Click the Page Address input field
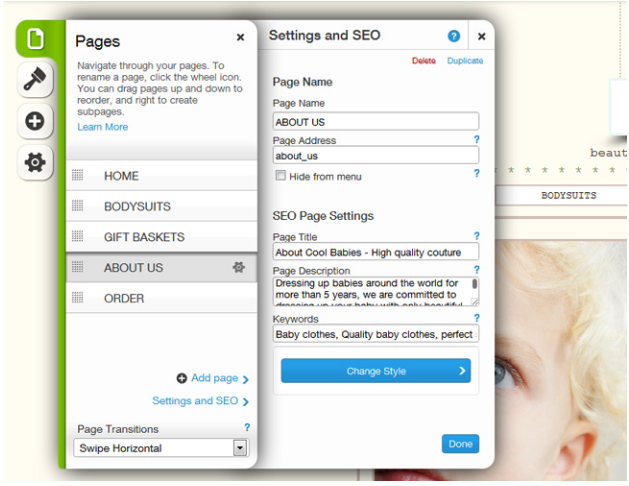 375,155
